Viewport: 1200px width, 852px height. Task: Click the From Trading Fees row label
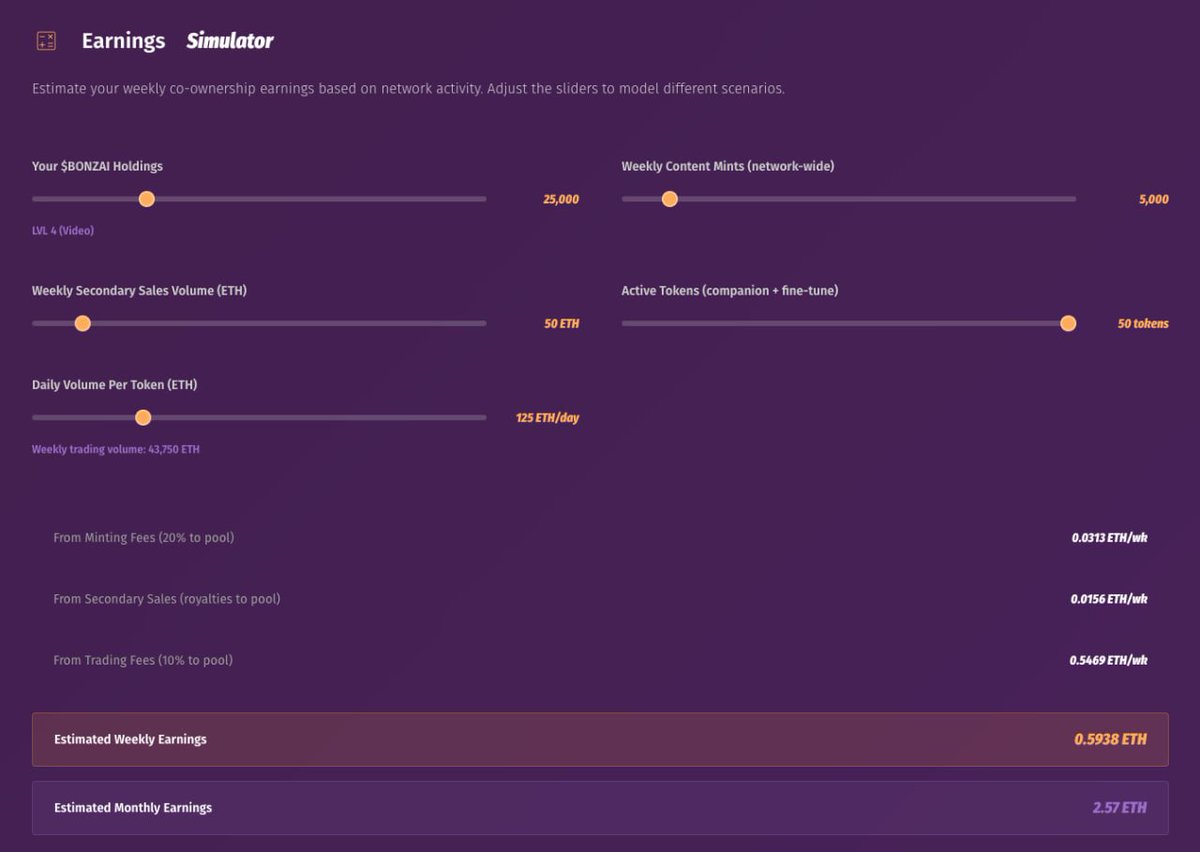coord(143,660)
